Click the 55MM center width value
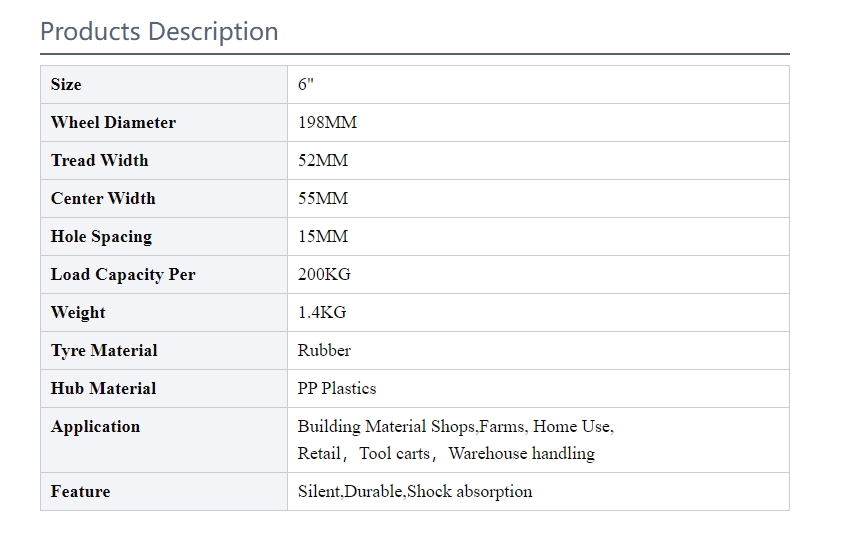 tap(323, 198)
